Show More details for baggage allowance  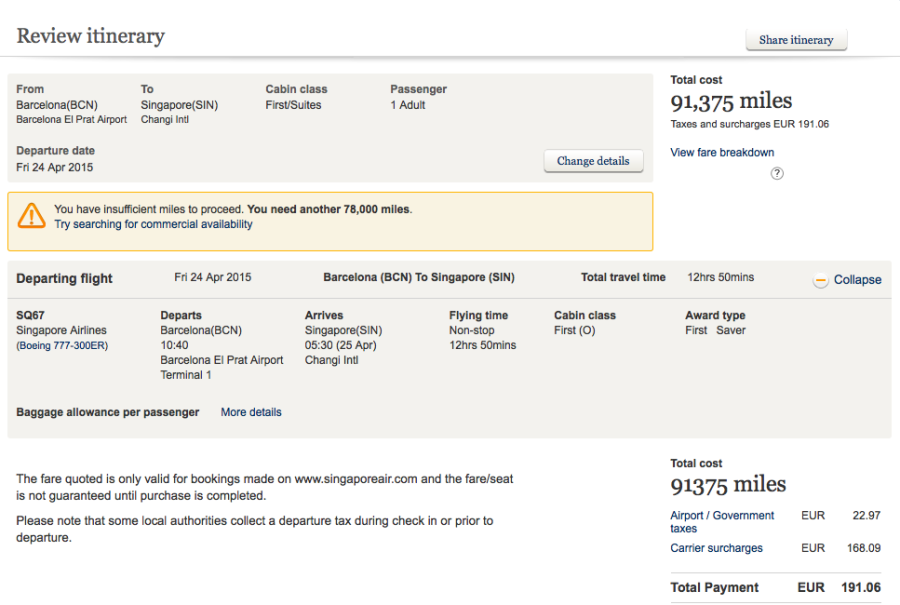pos(251,412)
